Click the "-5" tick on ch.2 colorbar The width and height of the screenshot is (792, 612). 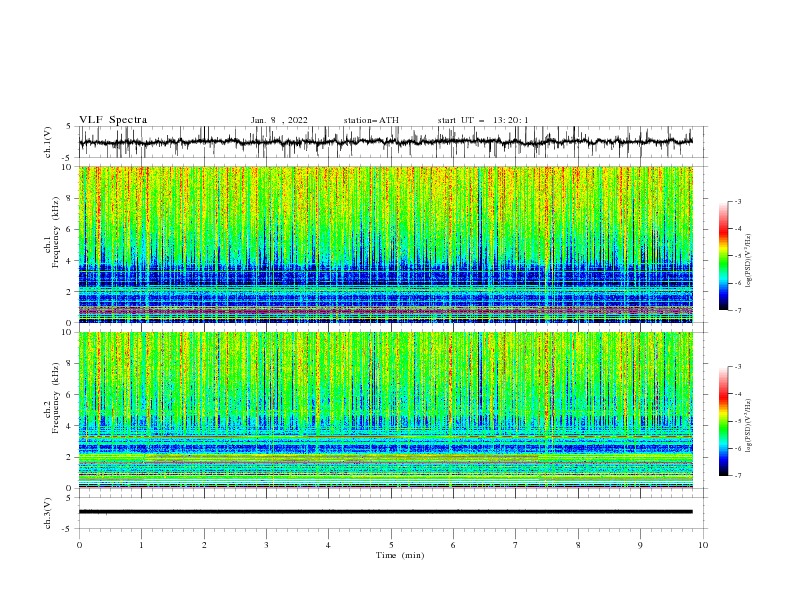(x=737, y=421)
